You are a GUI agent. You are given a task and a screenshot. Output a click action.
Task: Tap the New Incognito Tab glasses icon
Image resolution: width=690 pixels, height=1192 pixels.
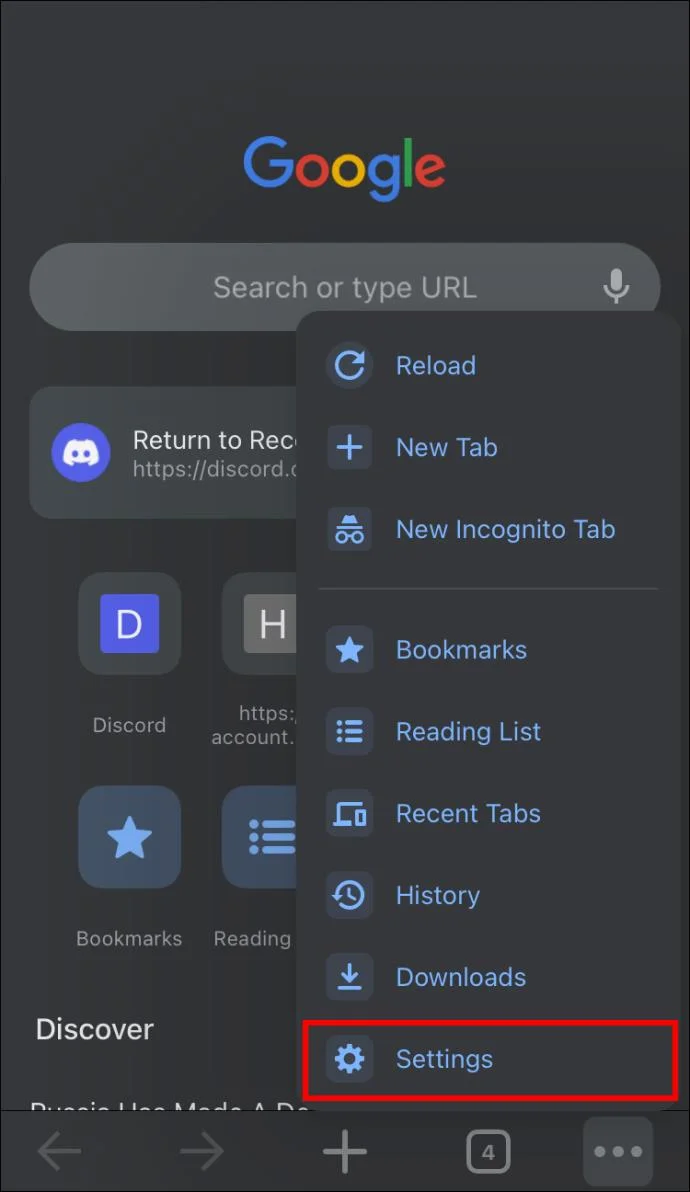pyautogui.click(x=349, y=529)
